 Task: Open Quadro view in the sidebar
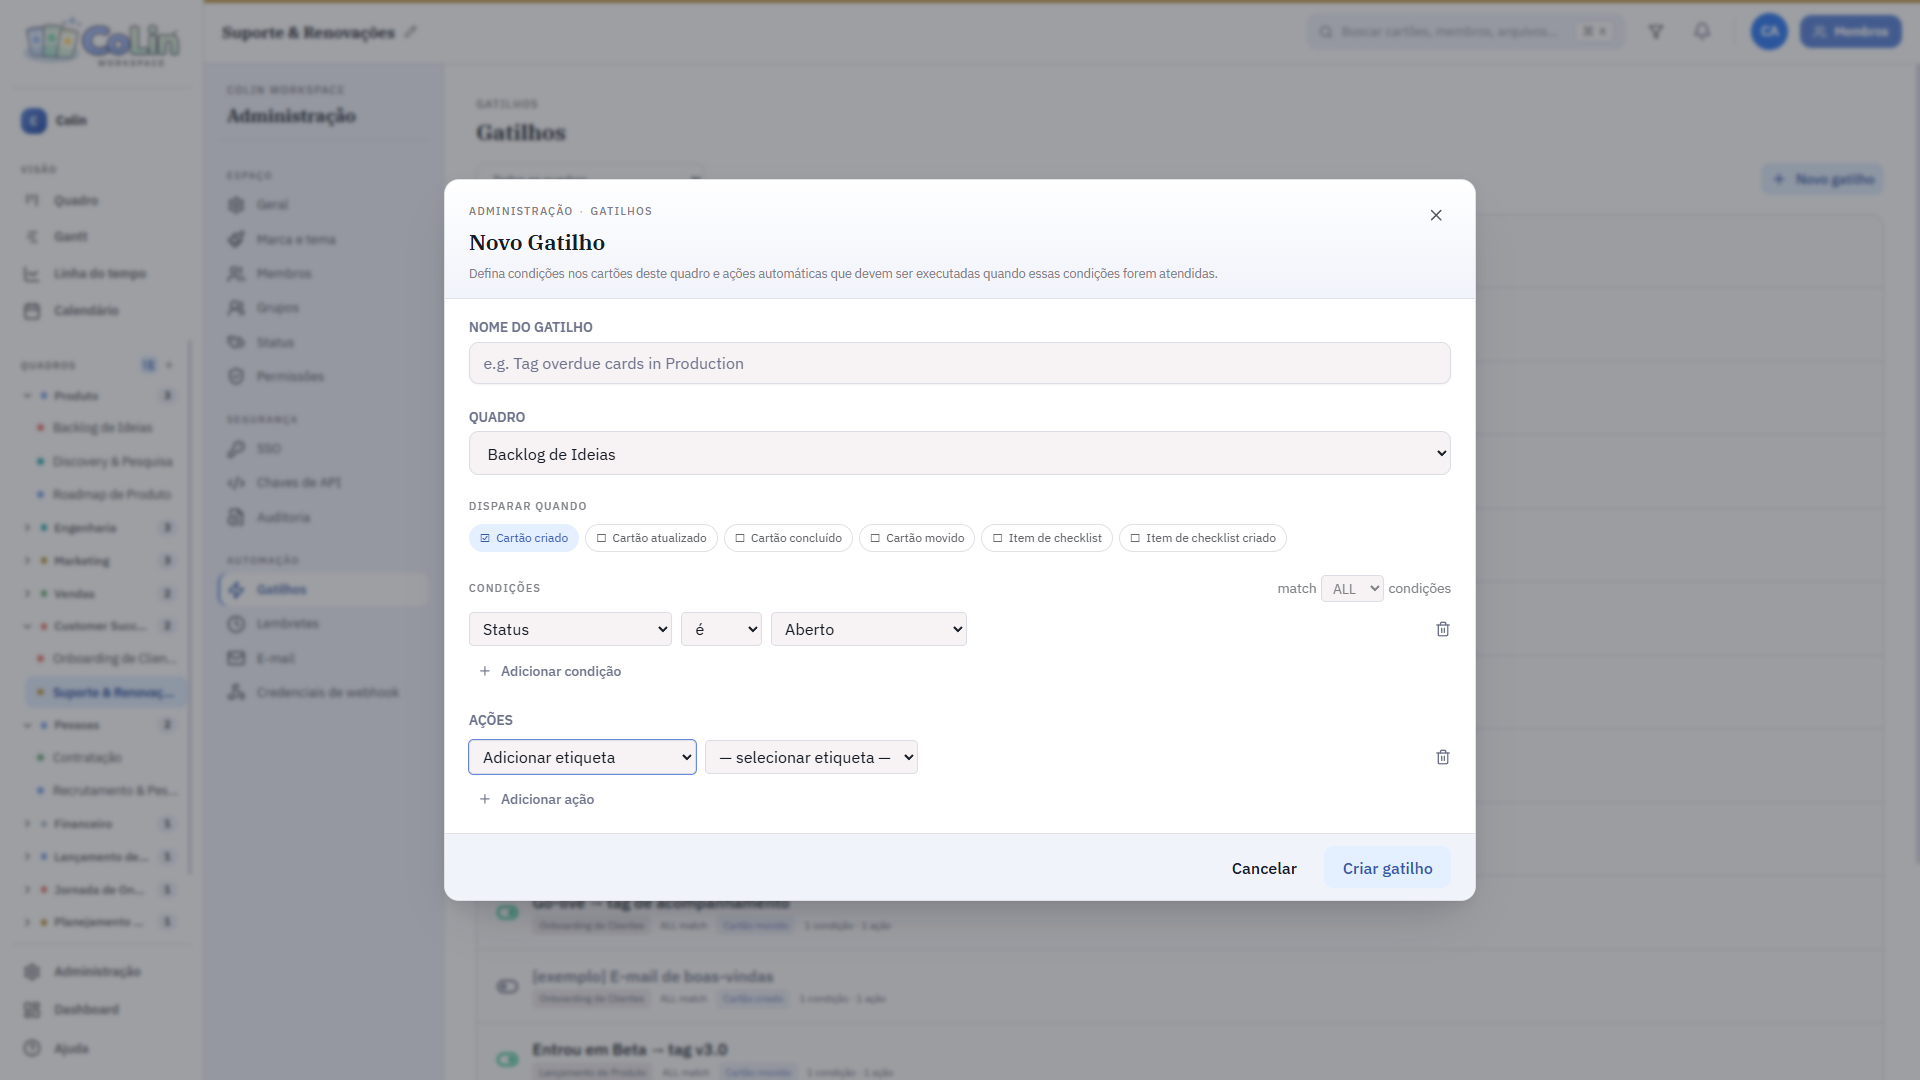(x=76, y=201)
